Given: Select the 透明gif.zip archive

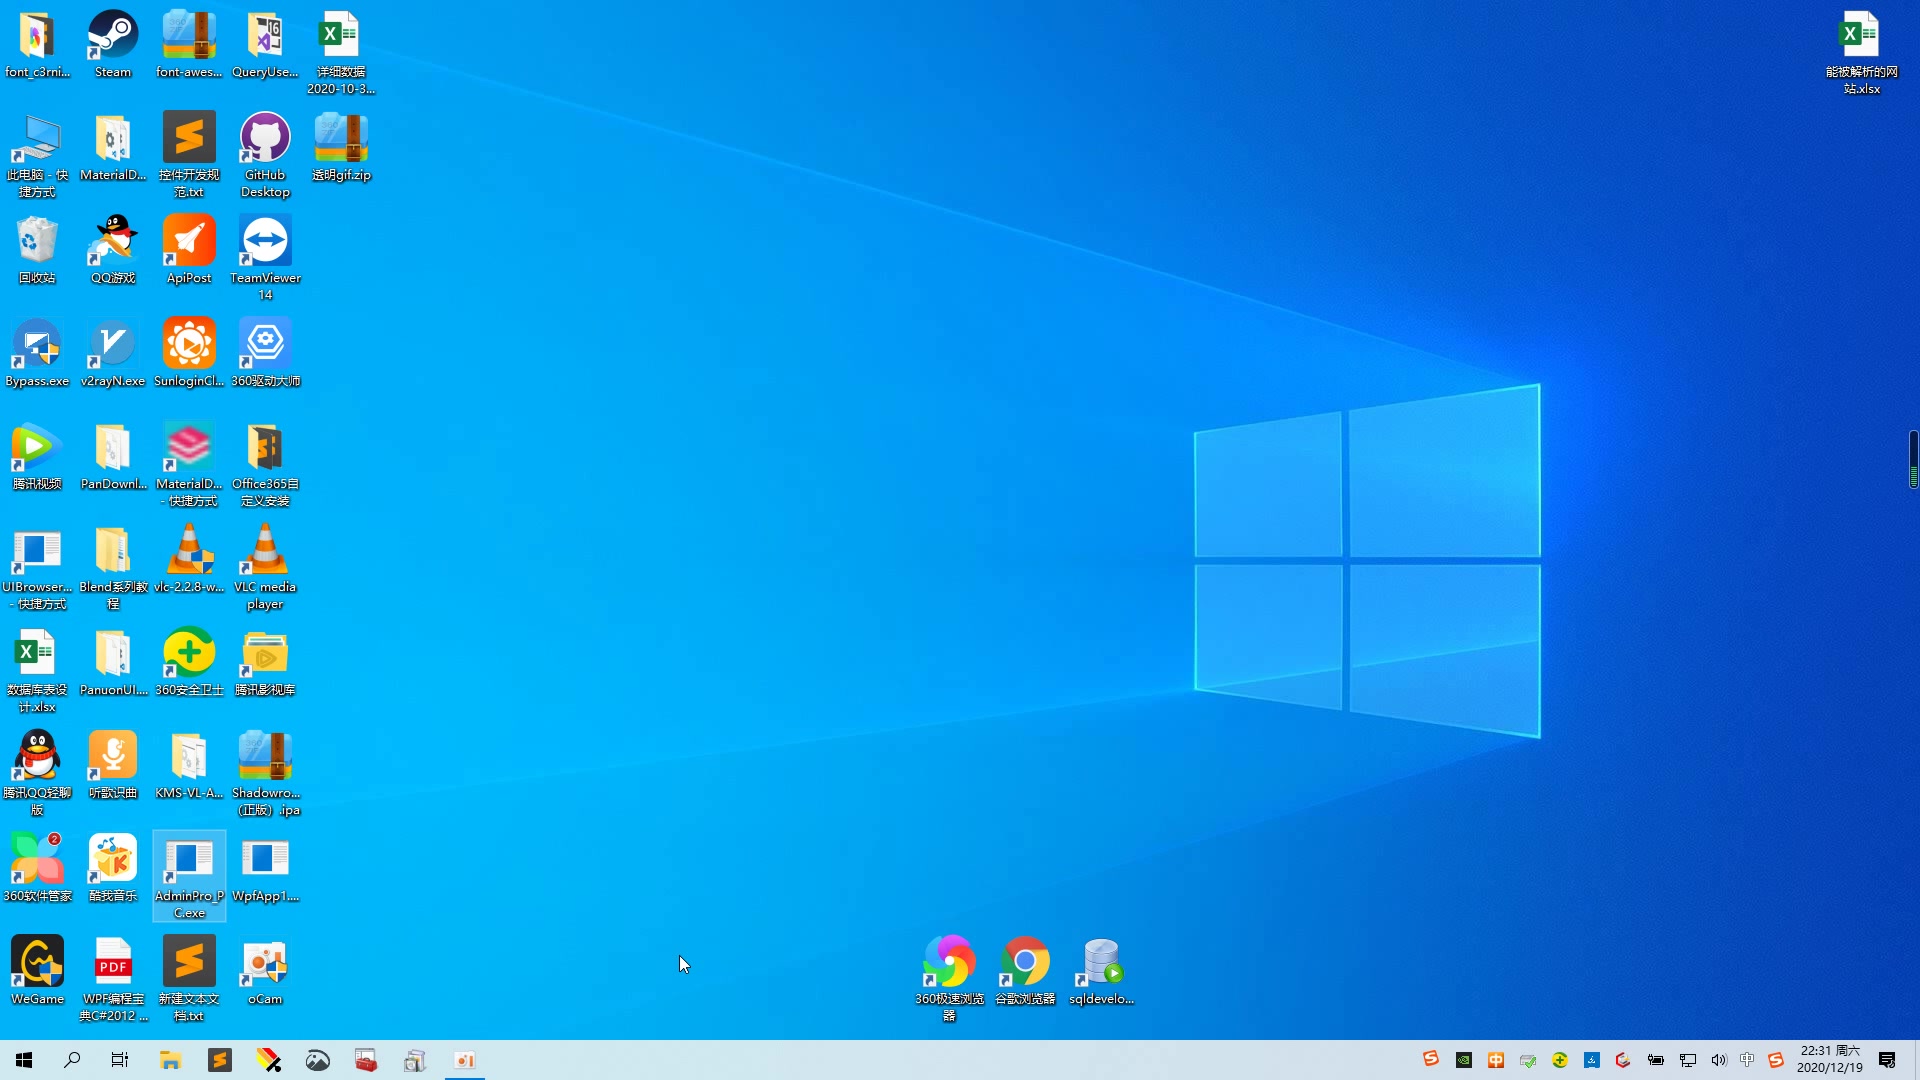Looking at the screenshot, I should tap(341, 148).
